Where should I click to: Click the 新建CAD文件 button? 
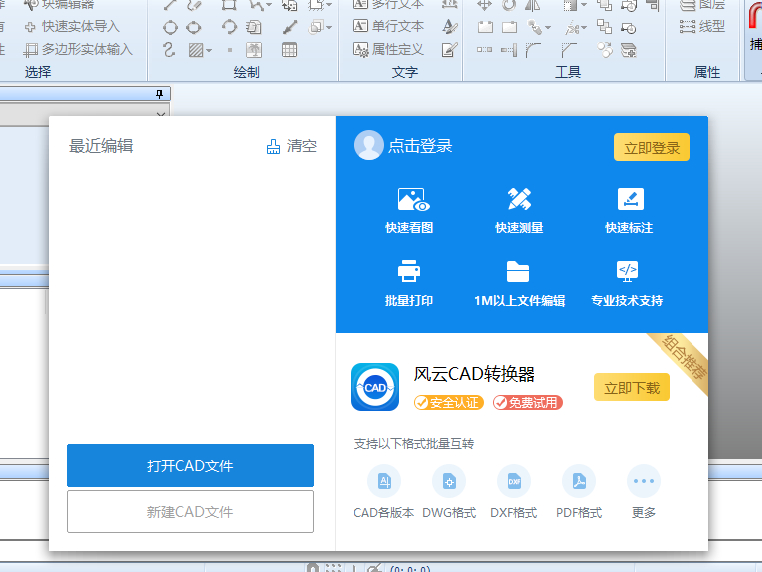point(190,511)
